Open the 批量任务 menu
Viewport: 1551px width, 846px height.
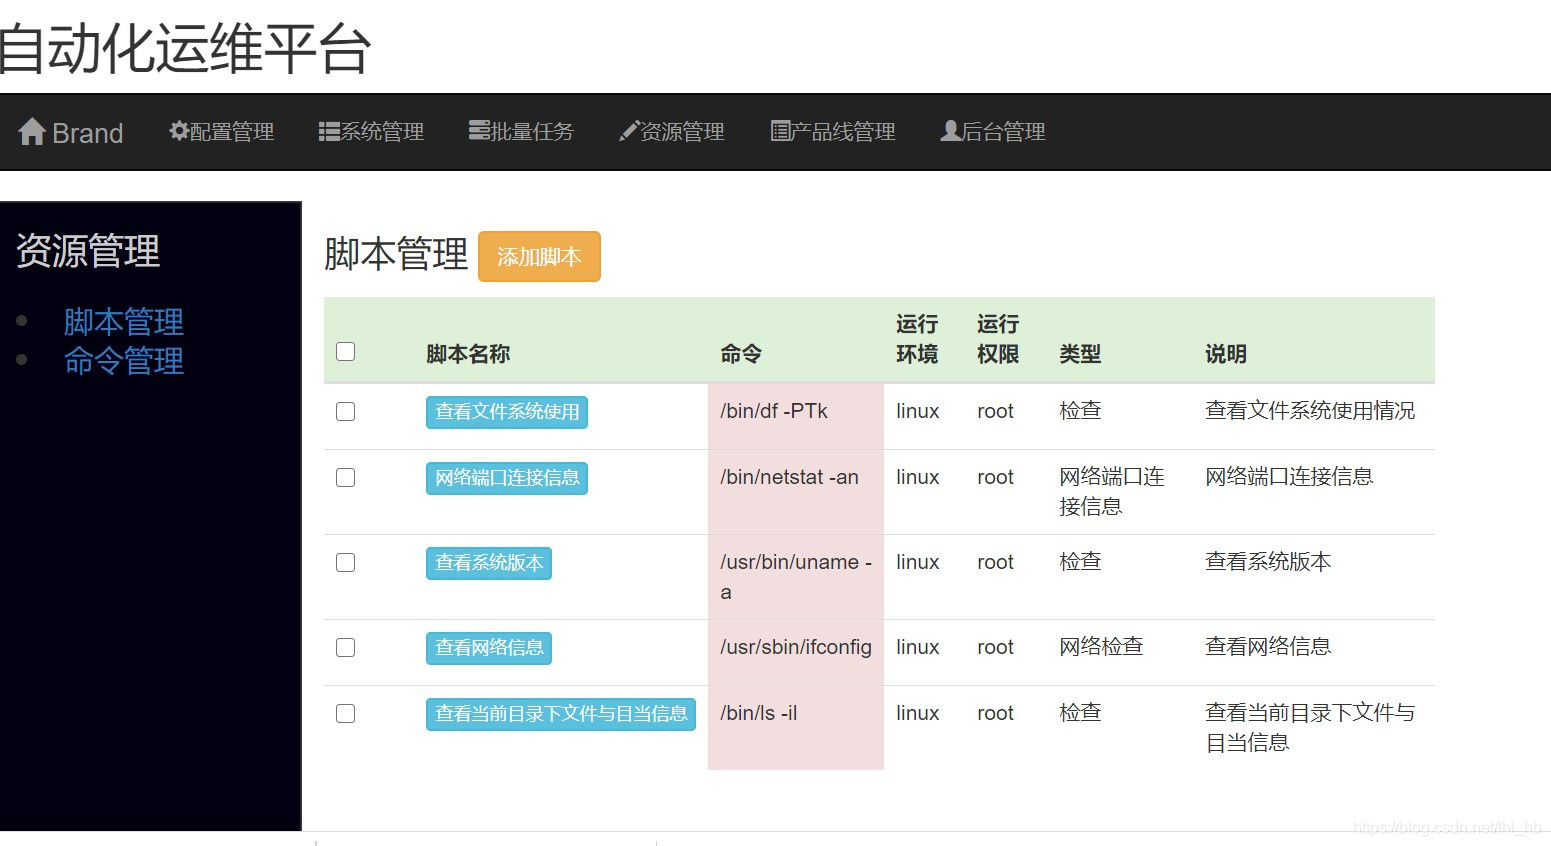click(521, 132)
